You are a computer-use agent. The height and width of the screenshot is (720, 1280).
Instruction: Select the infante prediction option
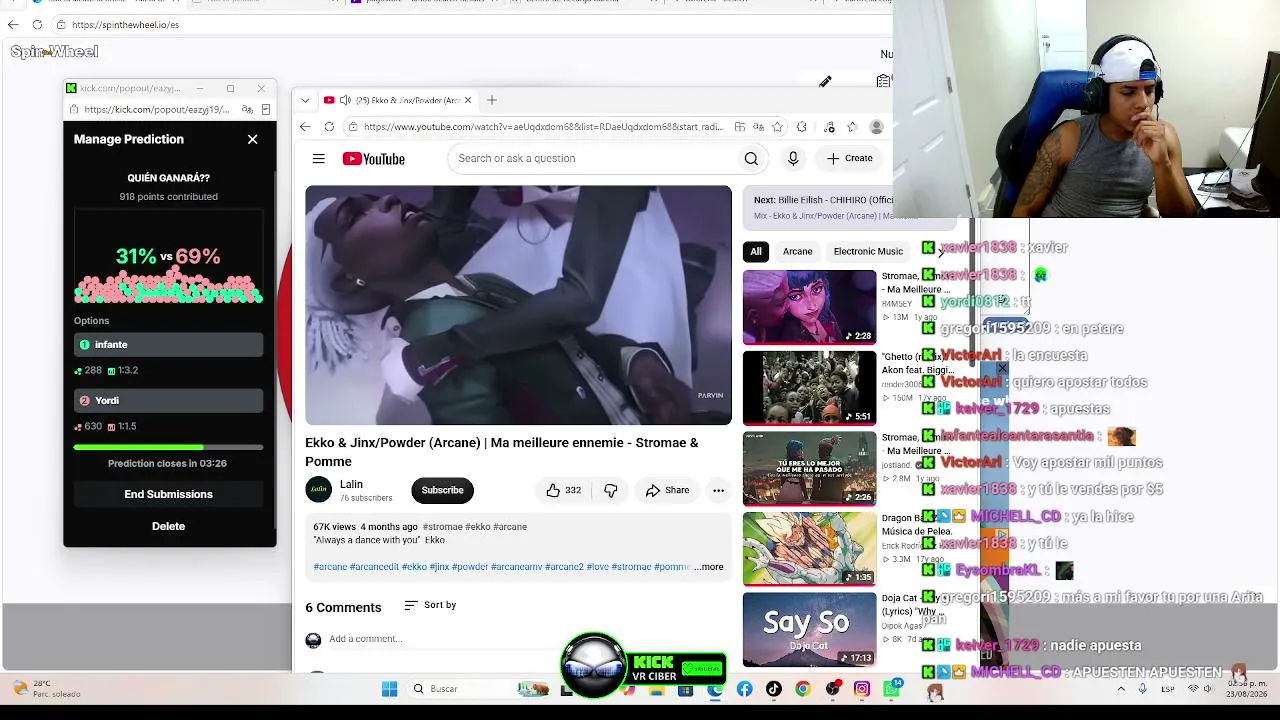point(168,345)
